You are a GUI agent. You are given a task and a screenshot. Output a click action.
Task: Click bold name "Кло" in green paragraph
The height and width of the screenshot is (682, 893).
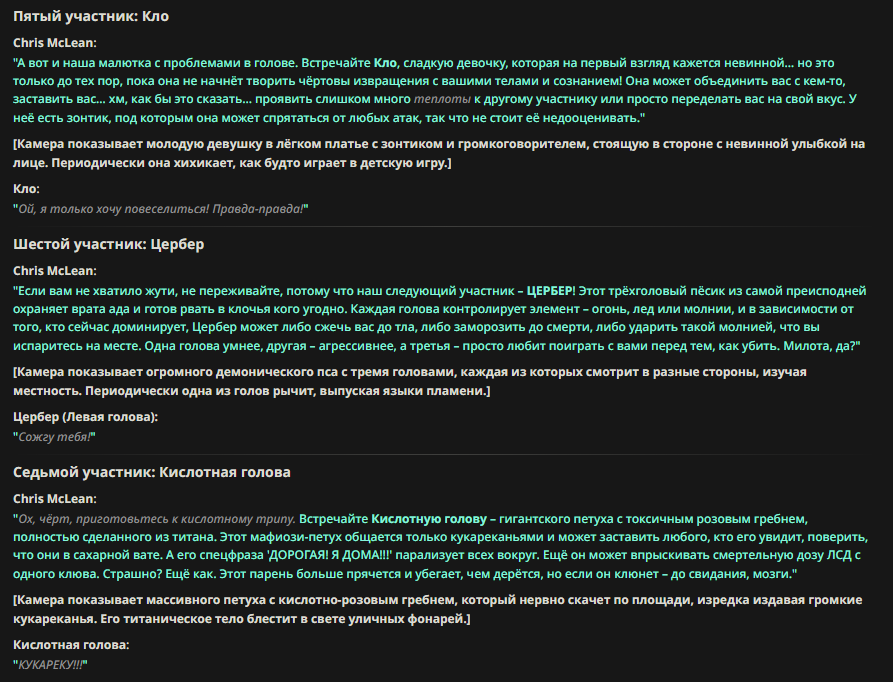(385, 63)
